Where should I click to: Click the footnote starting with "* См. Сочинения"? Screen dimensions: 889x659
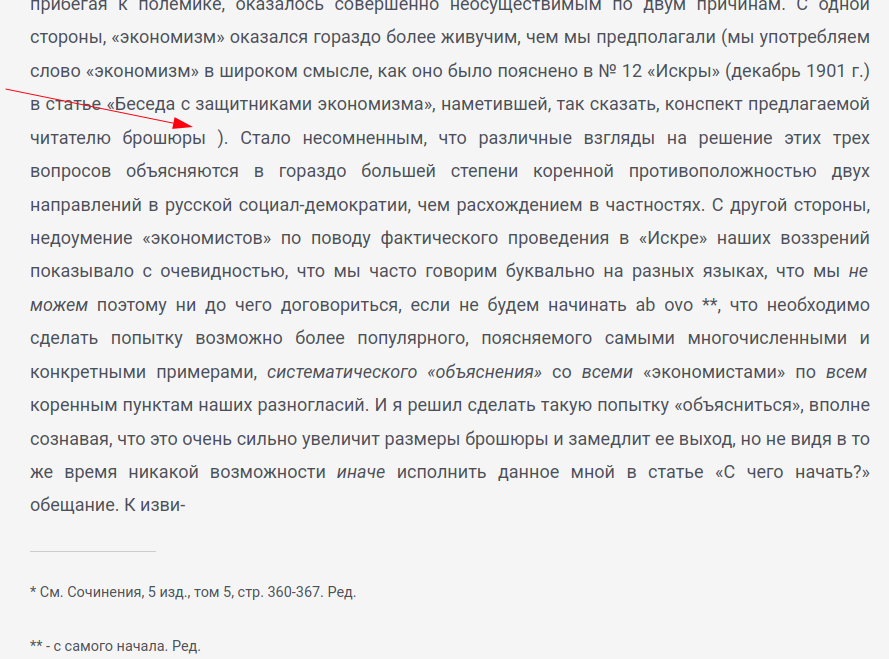(193, 592)
